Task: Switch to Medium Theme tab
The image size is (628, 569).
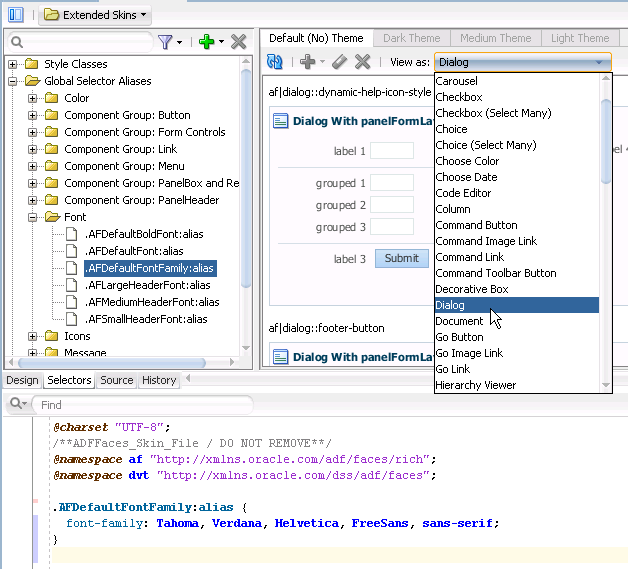Action: [495, 38]
